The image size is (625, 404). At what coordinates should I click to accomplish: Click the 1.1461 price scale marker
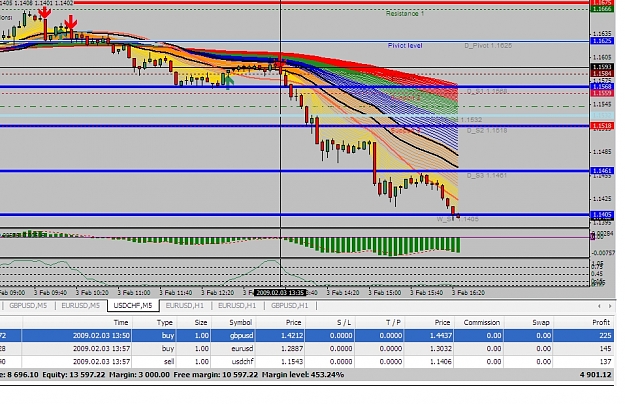[x=602, y=171]
